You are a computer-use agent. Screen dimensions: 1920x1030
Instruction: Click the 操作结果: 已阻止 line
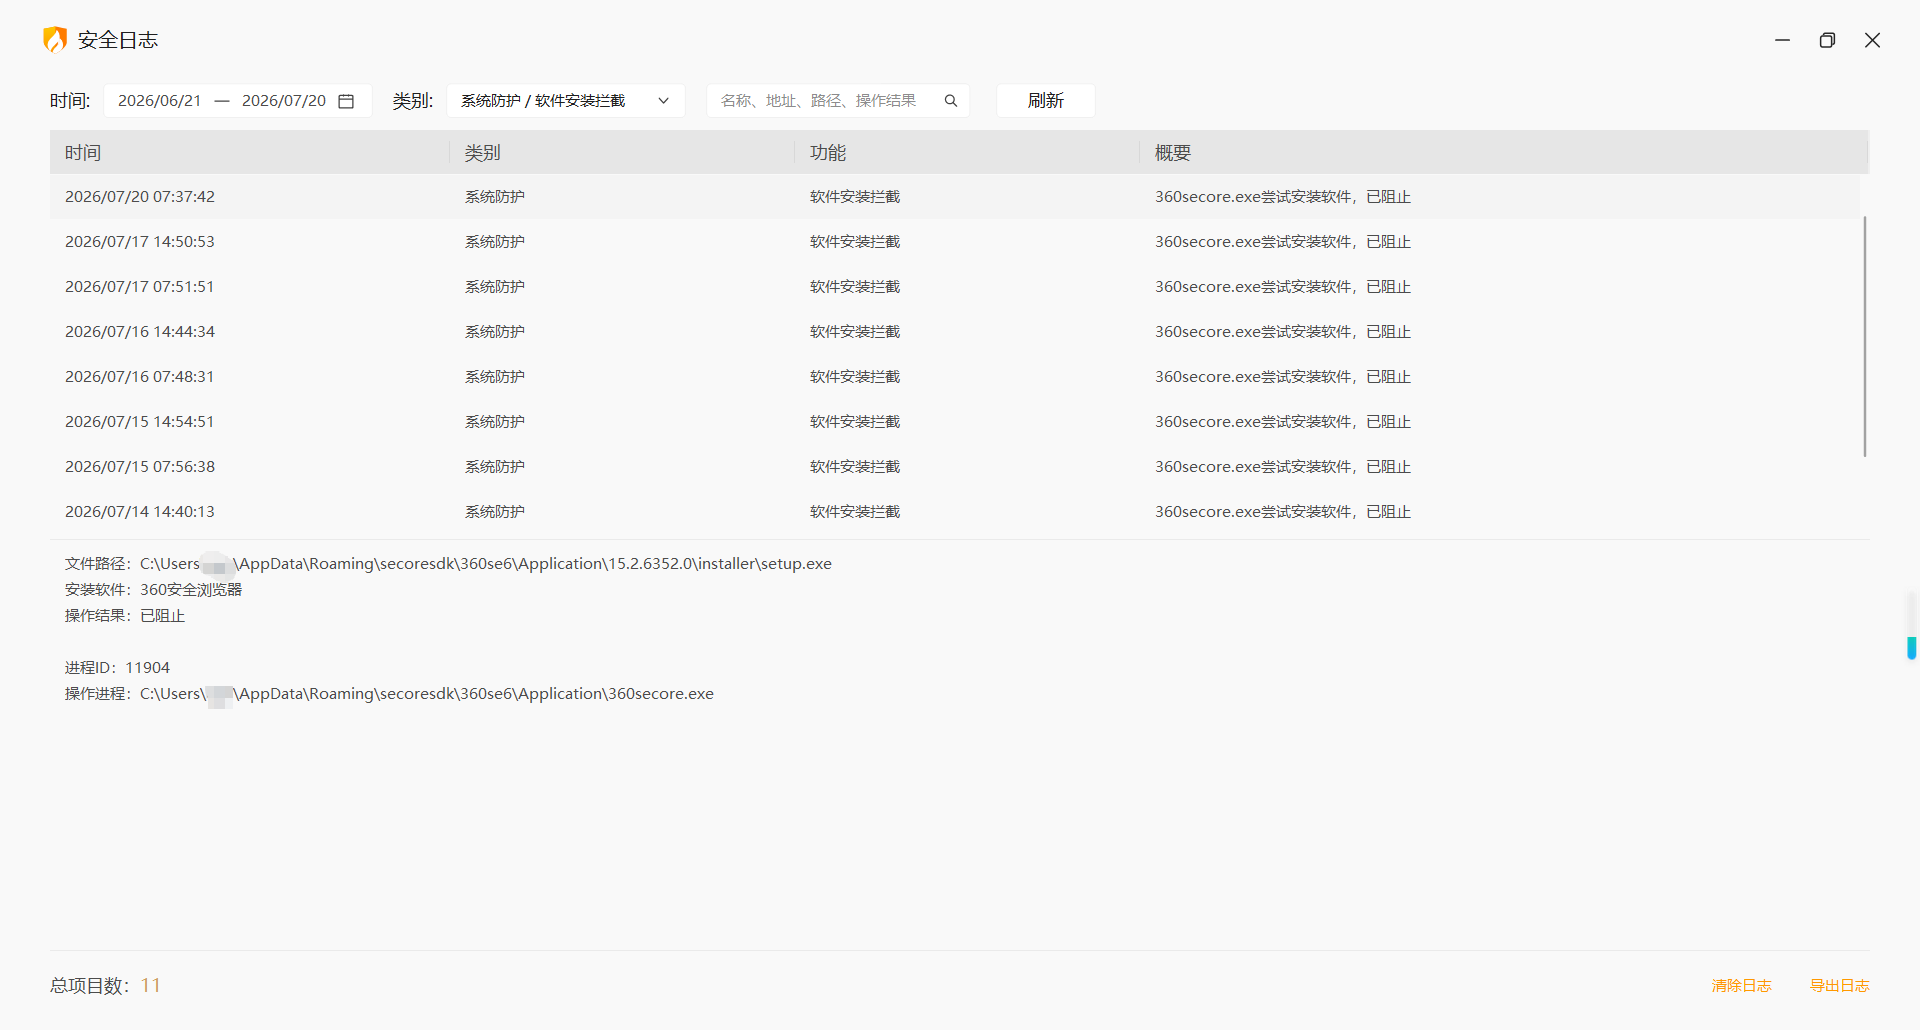click(125, 616)
